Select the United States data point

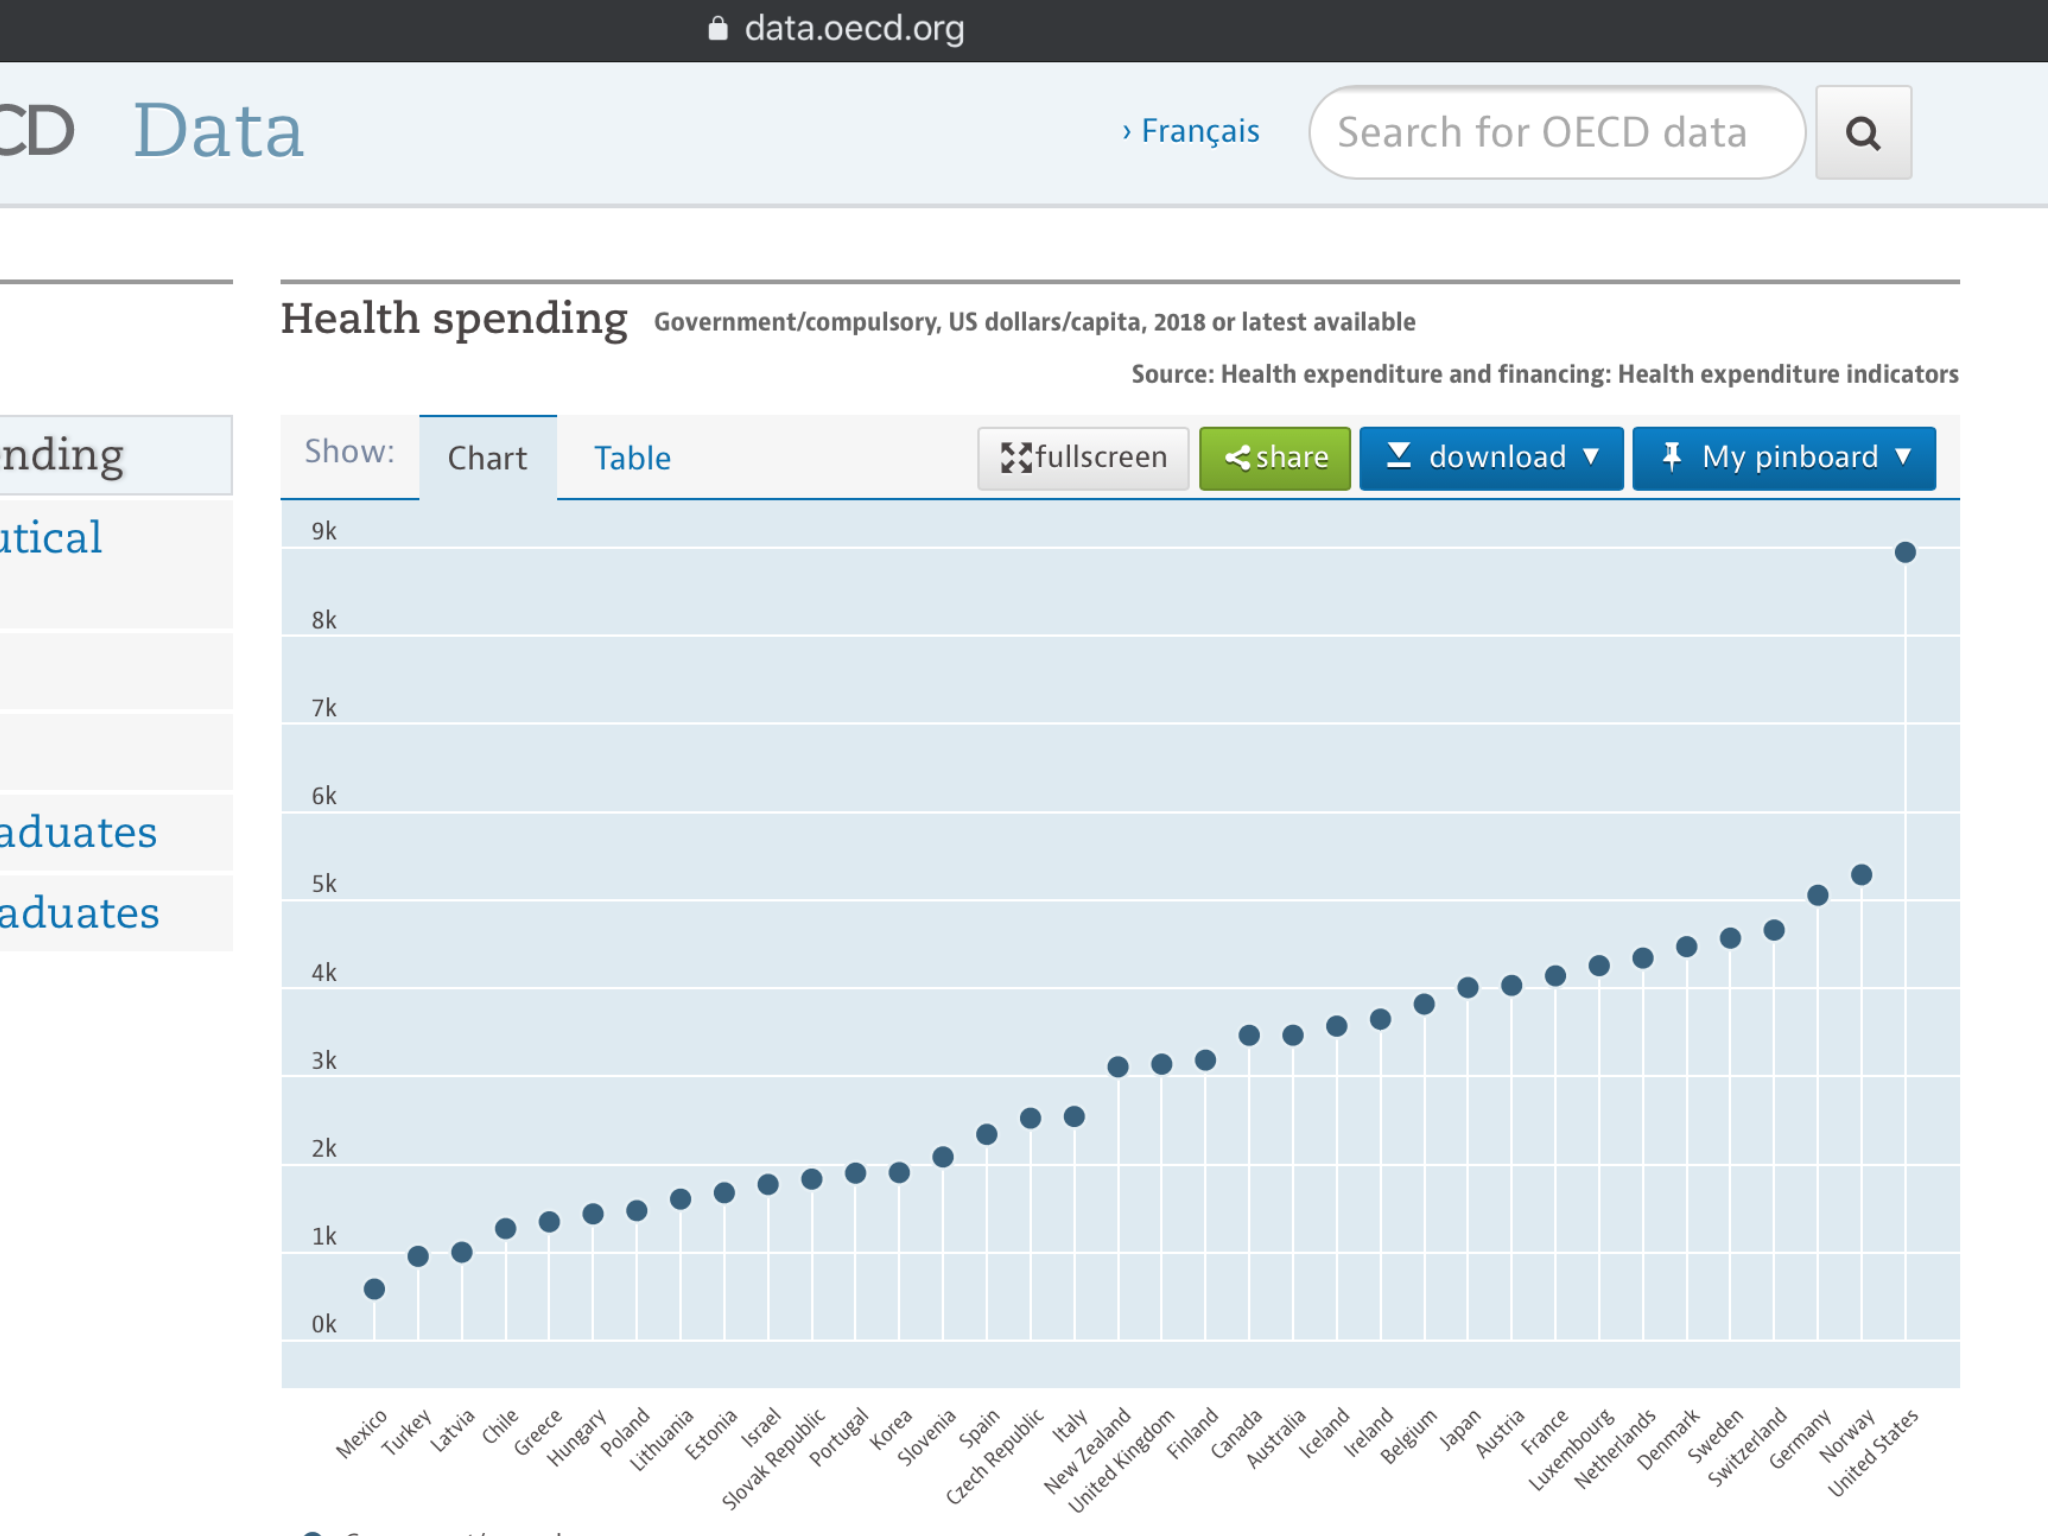(1905, 552)
